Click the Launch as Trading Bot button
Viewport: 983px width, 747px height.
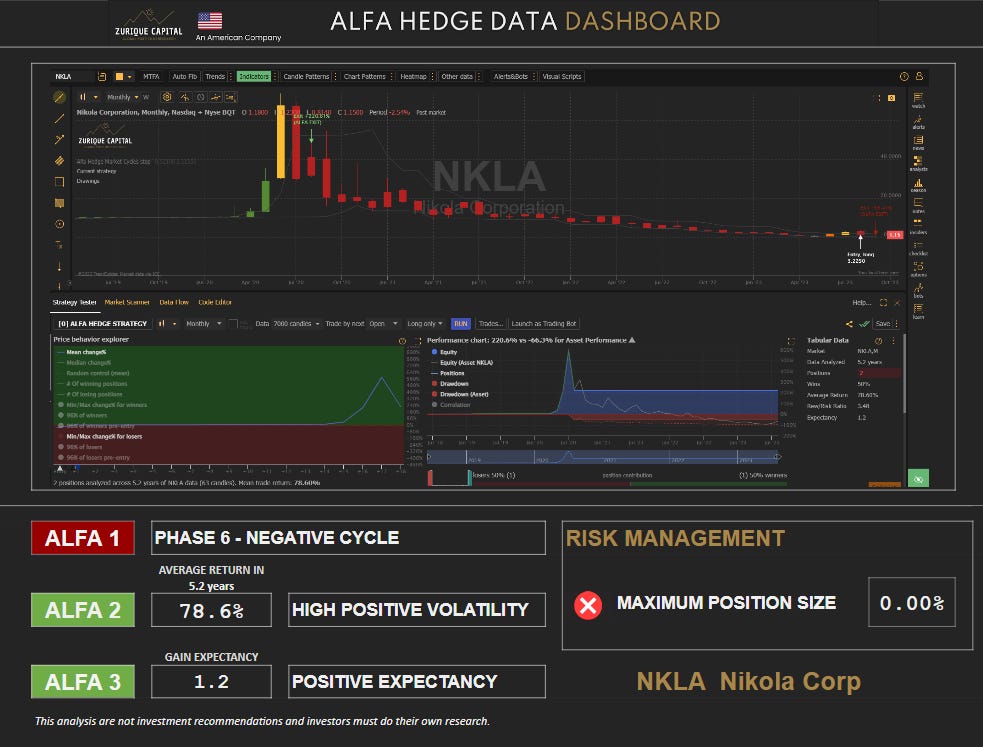[544, 324]
